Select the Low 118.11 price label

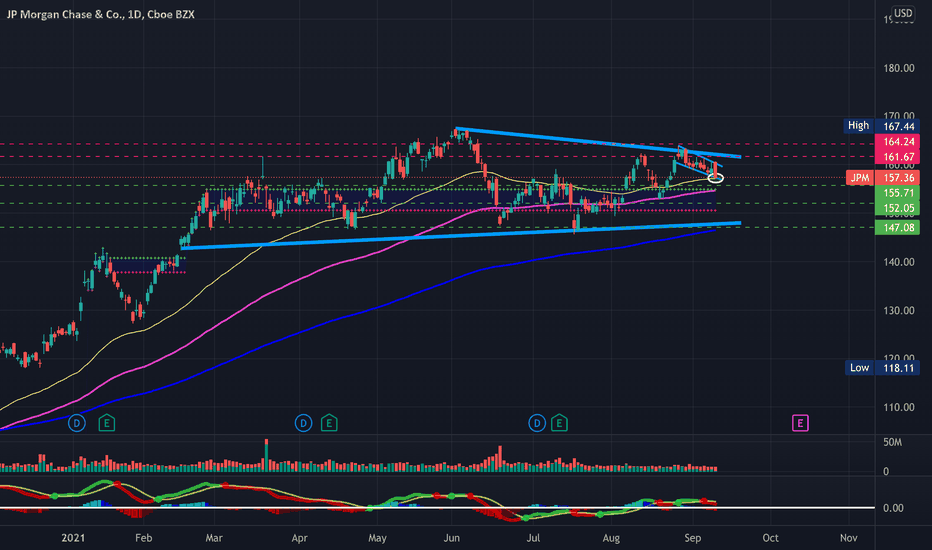coord(882,368)
